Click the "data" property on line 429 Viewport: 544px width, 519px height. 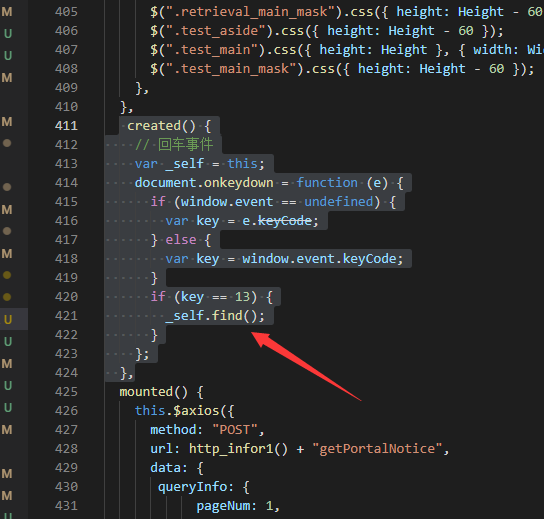165,468
